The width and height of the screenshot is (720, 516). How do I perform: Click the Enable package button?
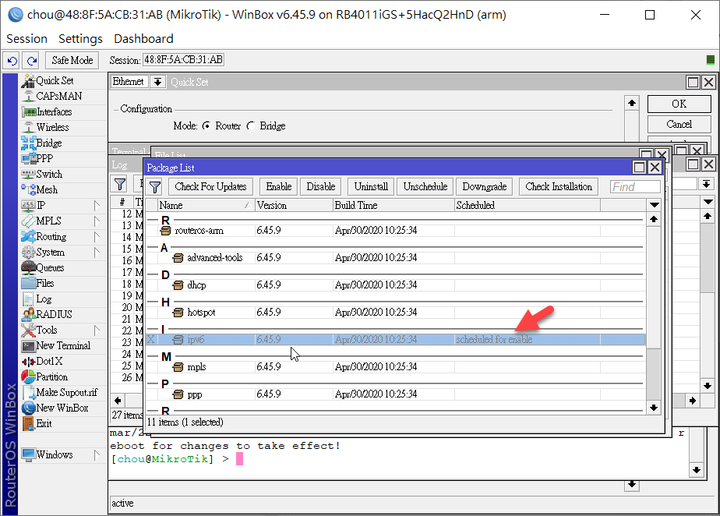[279, 187]
